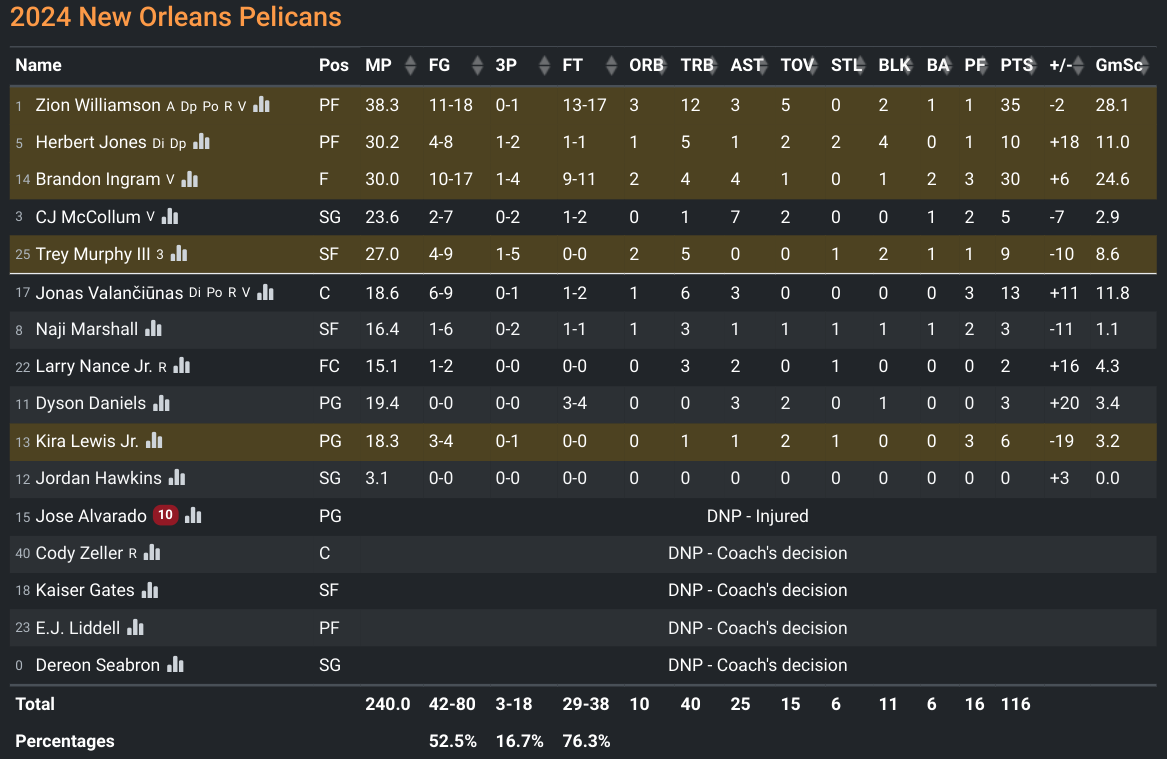Open Jonas Valančiūnas's stats chart icon
Viewport: 1167px width, 759px height.
click(x=266, y=292)
